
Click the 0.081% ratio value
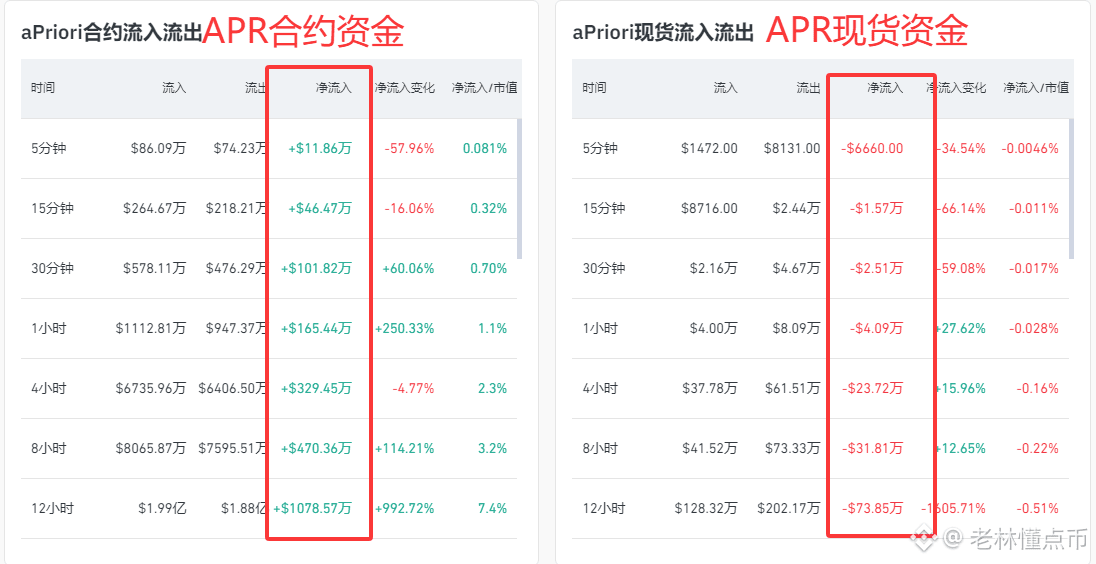tap(485, 148)
